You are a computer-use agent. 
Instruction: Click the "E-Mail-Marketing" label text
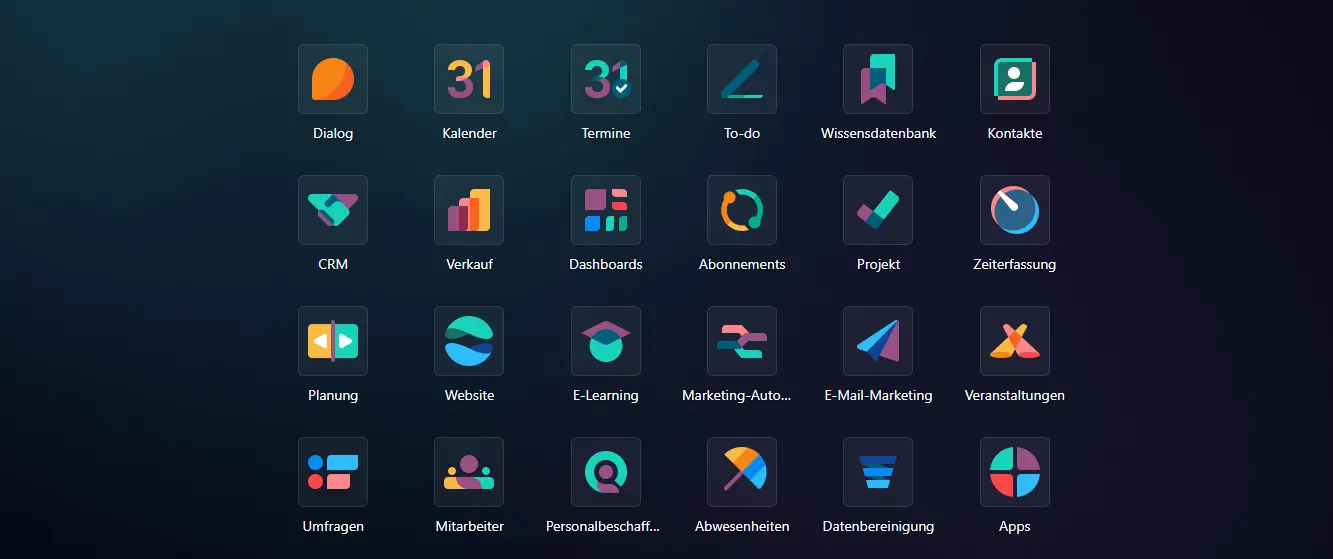(x=878, y=395)
